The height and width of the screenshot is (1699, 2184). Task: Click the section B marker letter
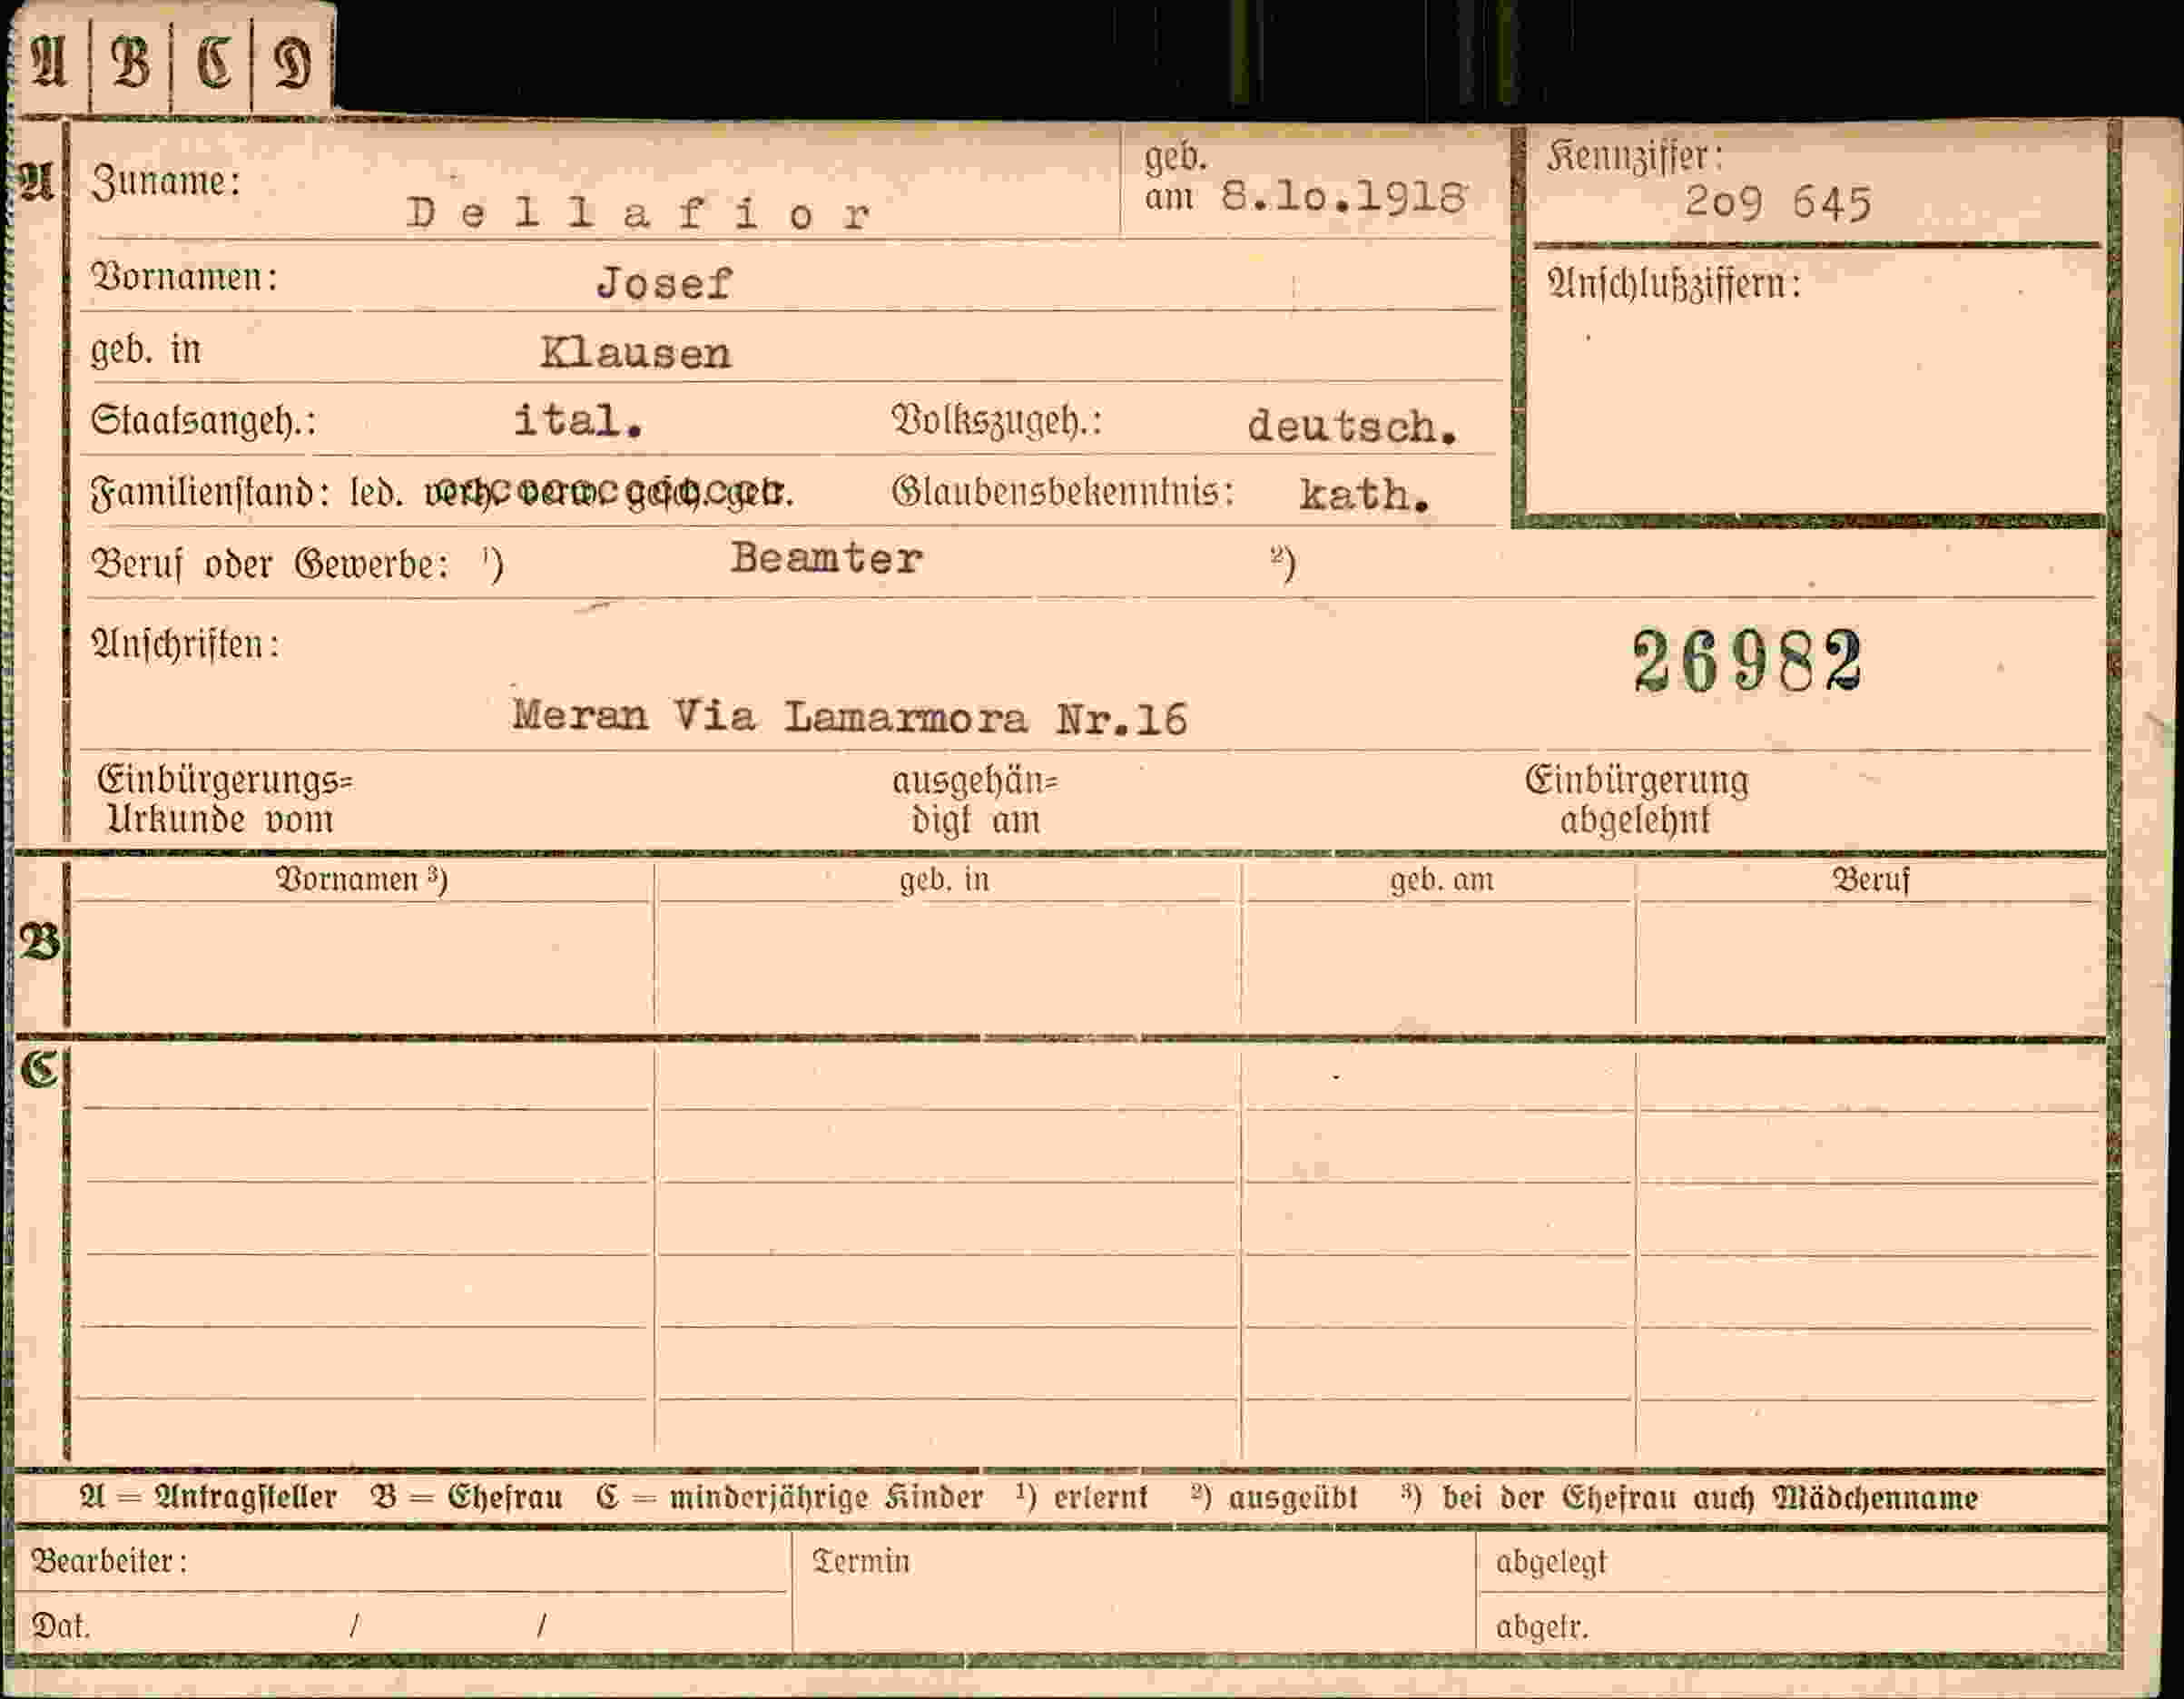click(39, 943)
